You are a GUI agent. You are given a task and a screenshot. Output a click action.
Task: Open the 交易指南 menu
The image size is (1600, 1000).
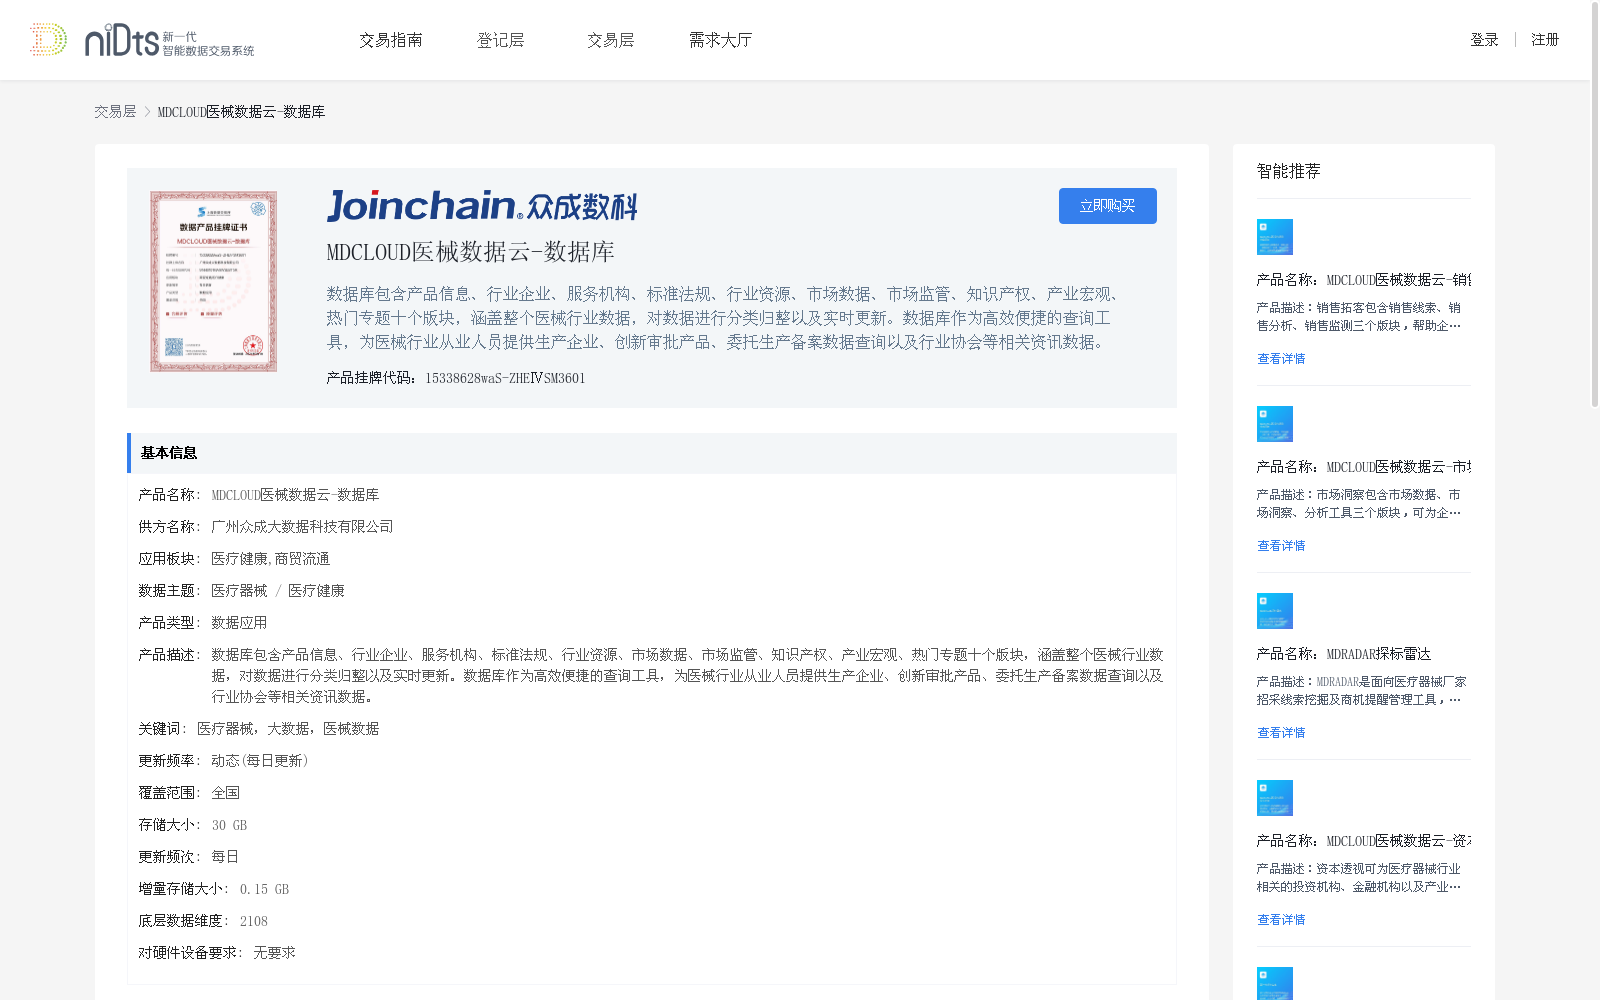coord(391,40)
